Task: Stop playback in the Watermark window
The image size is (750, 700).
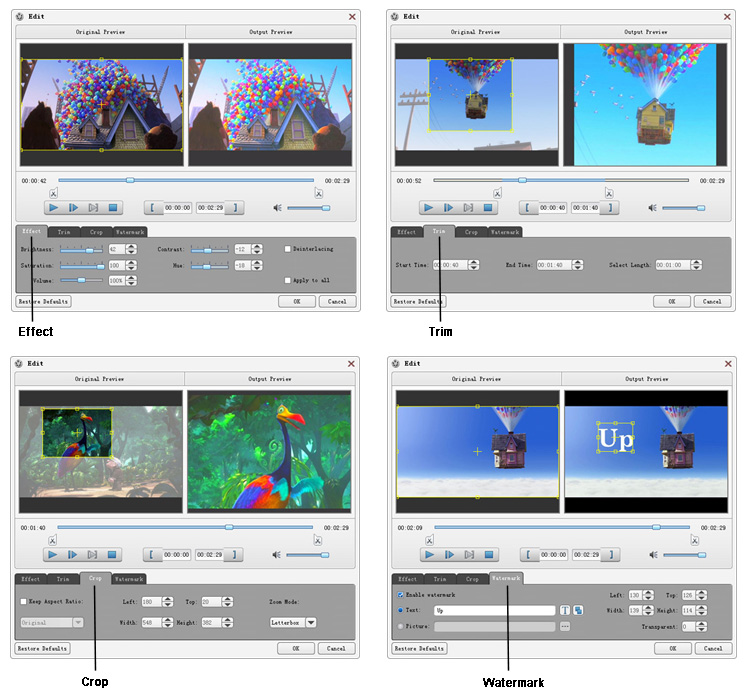Action: (489, 555)
